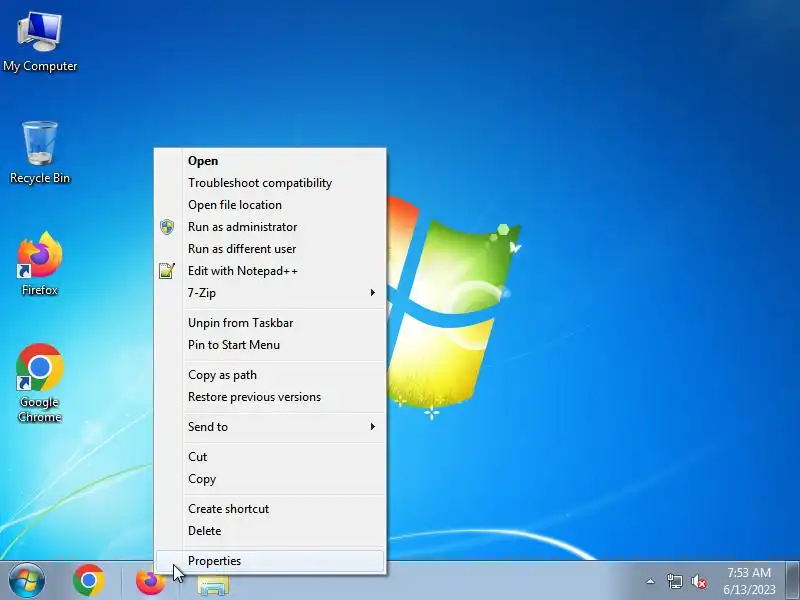Screen dimensions: 800x600
Task: Click the Show desktop strip
Action: click(x=792, y=581)
